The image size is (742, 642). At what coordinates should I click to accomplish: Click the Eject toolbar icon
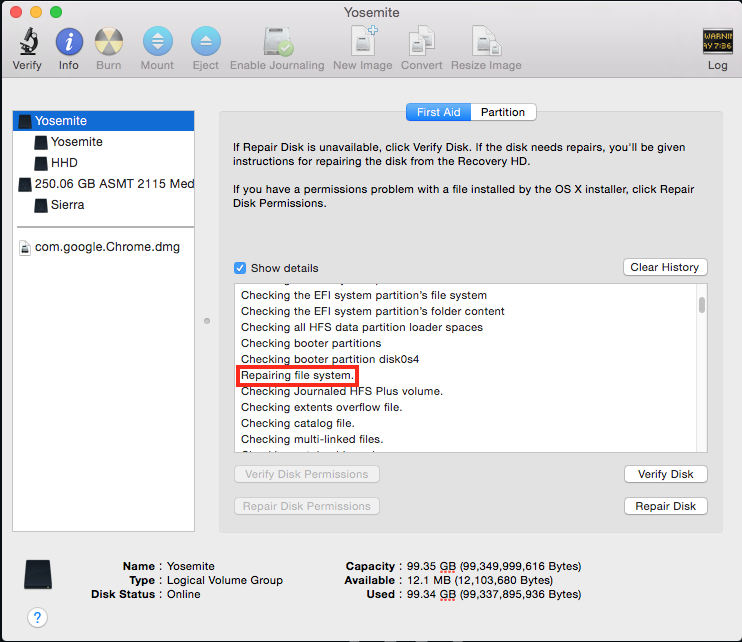[206, 41]
